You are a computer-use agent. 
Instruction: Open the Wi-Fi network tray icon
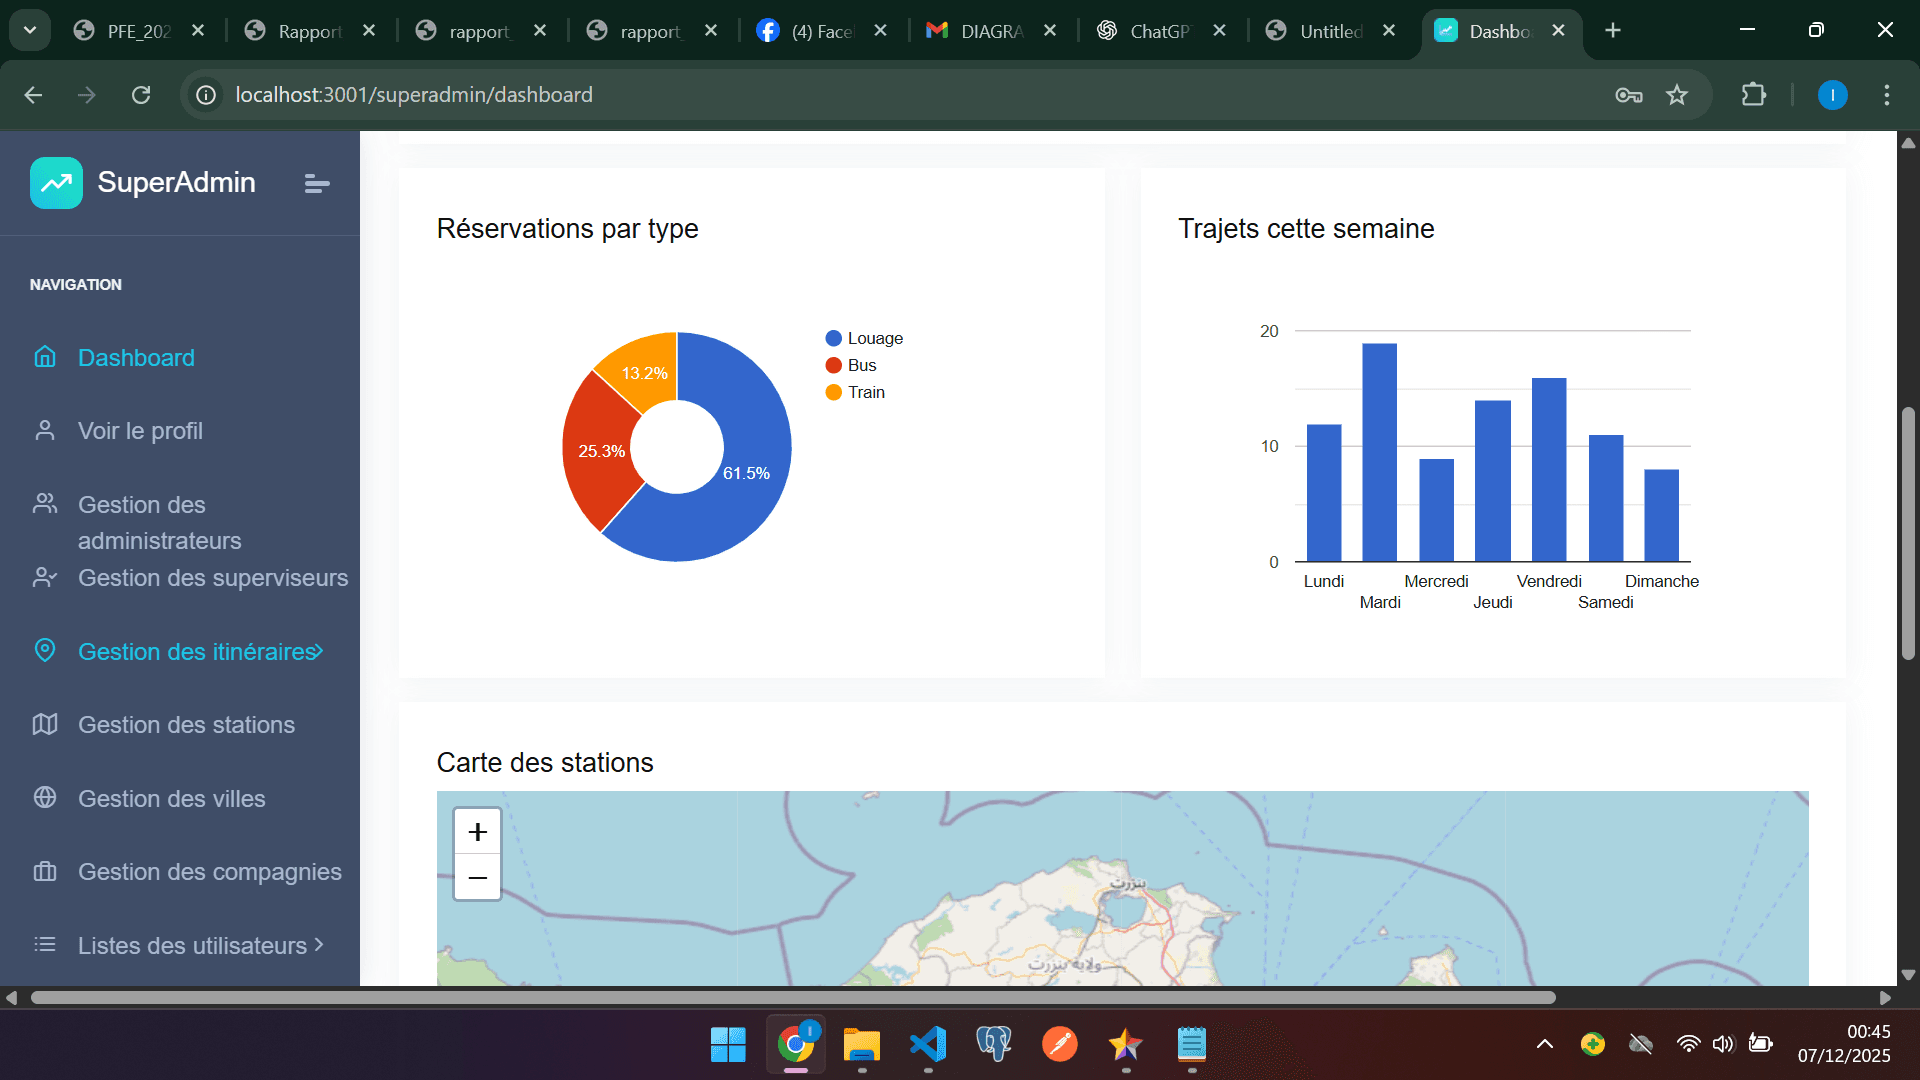click(x=1688, y=1044)
